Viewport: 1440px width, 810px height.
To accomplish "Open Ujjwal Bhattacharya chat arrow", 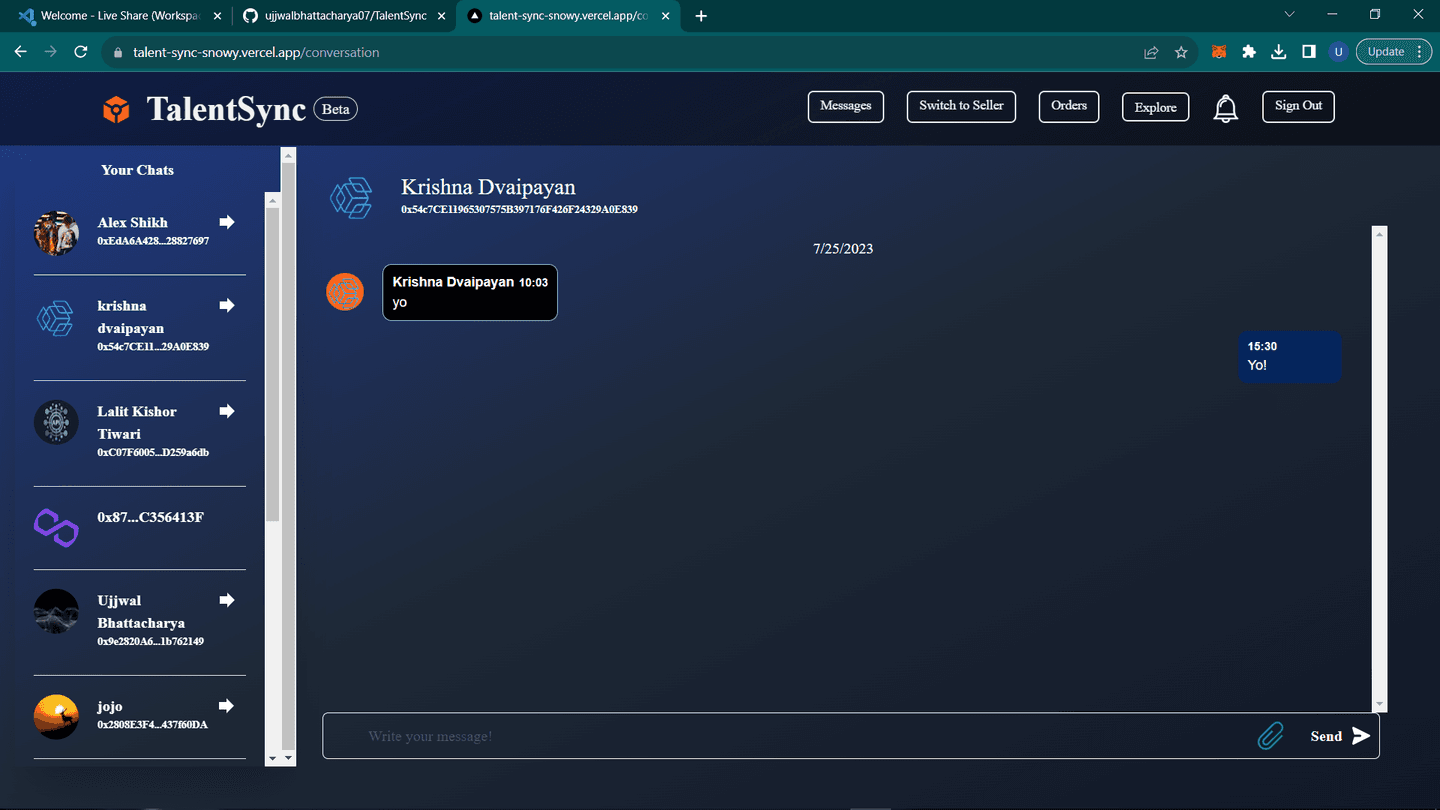I will point(227,600).
